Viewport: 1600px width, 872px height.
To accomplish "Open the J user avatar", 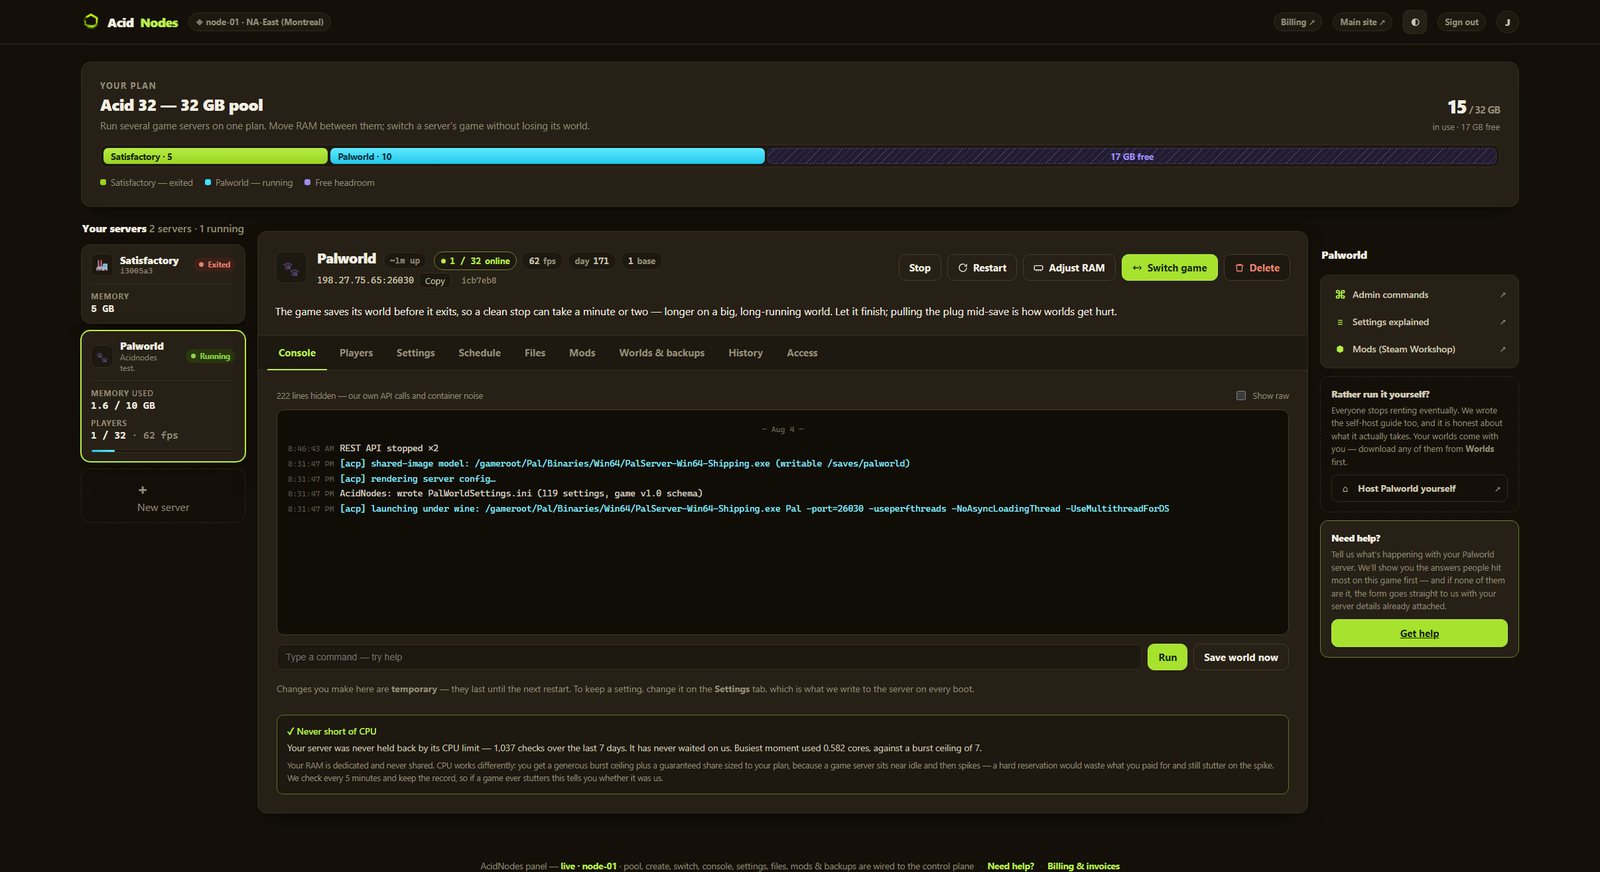I will click(1508, 22).
